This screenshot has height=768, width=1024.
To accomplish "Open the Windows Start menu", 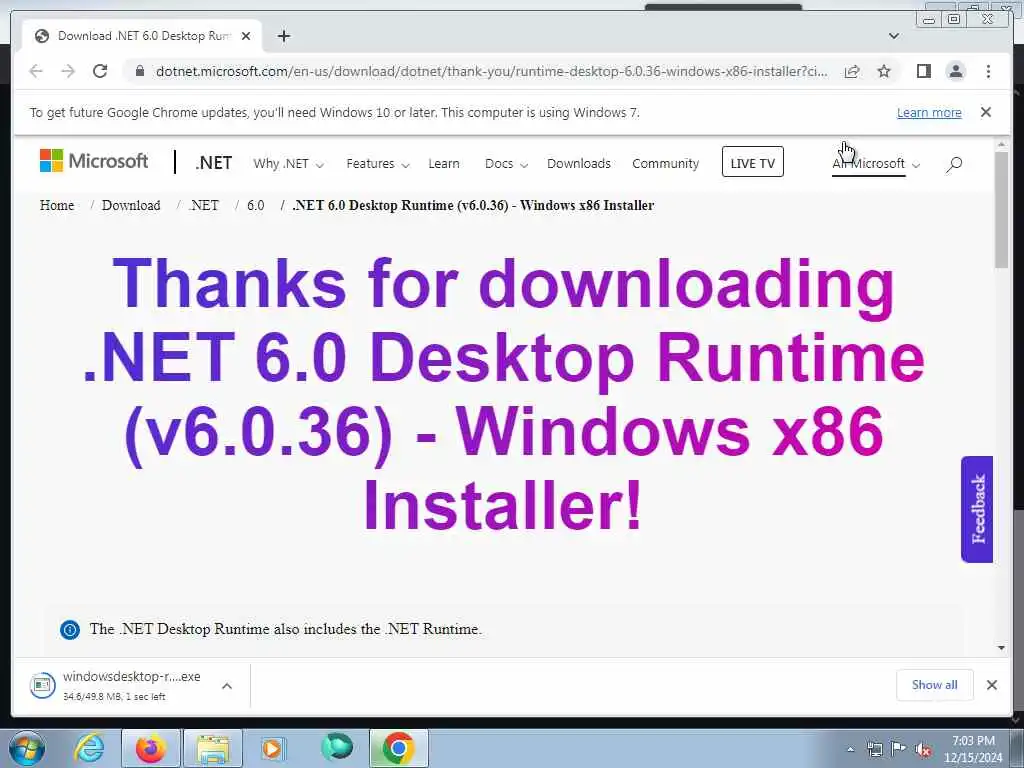I will point(27,748).
